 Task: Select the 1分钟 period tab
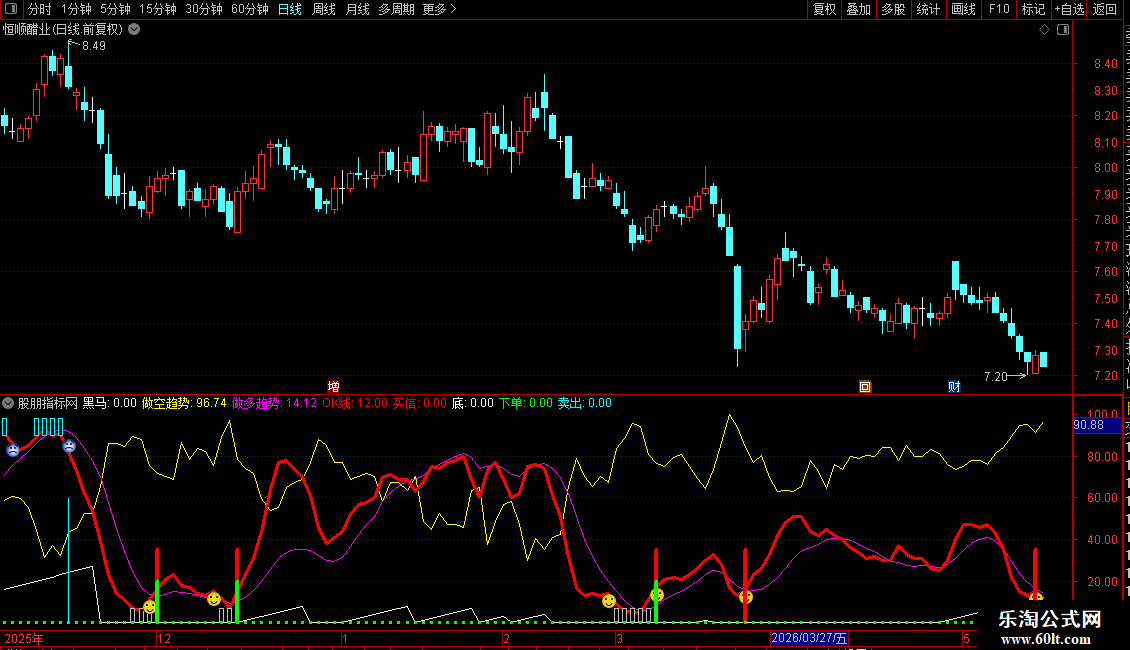point(76,9)
